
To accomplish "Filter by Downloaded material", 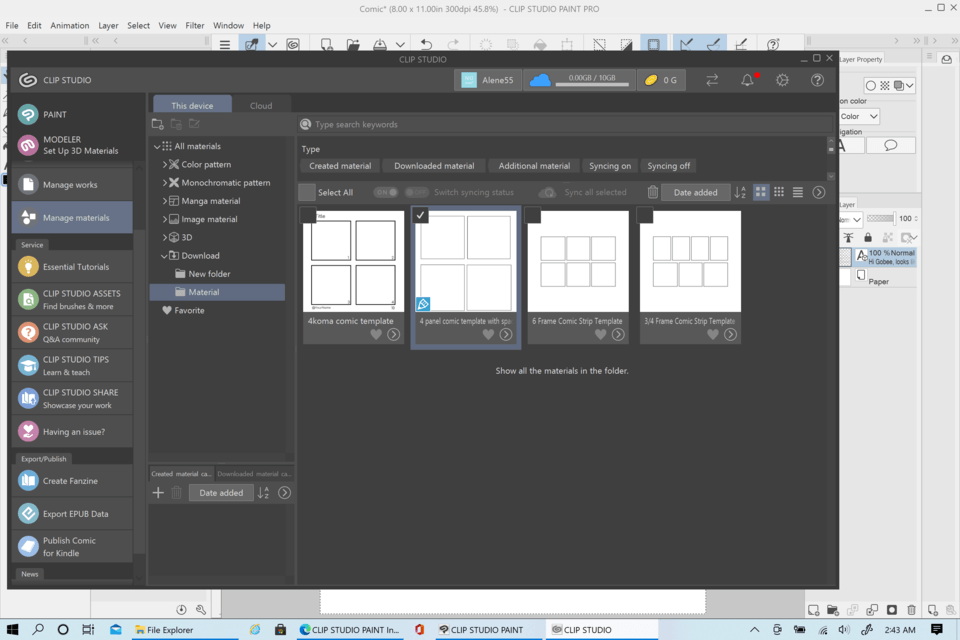I will (x=434, y=166).
